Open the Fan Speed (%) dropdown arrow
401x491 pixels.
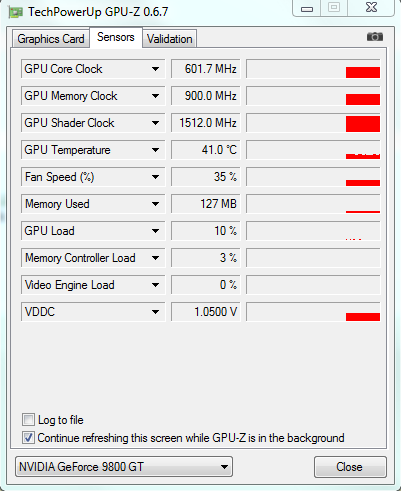click(155, 177)
